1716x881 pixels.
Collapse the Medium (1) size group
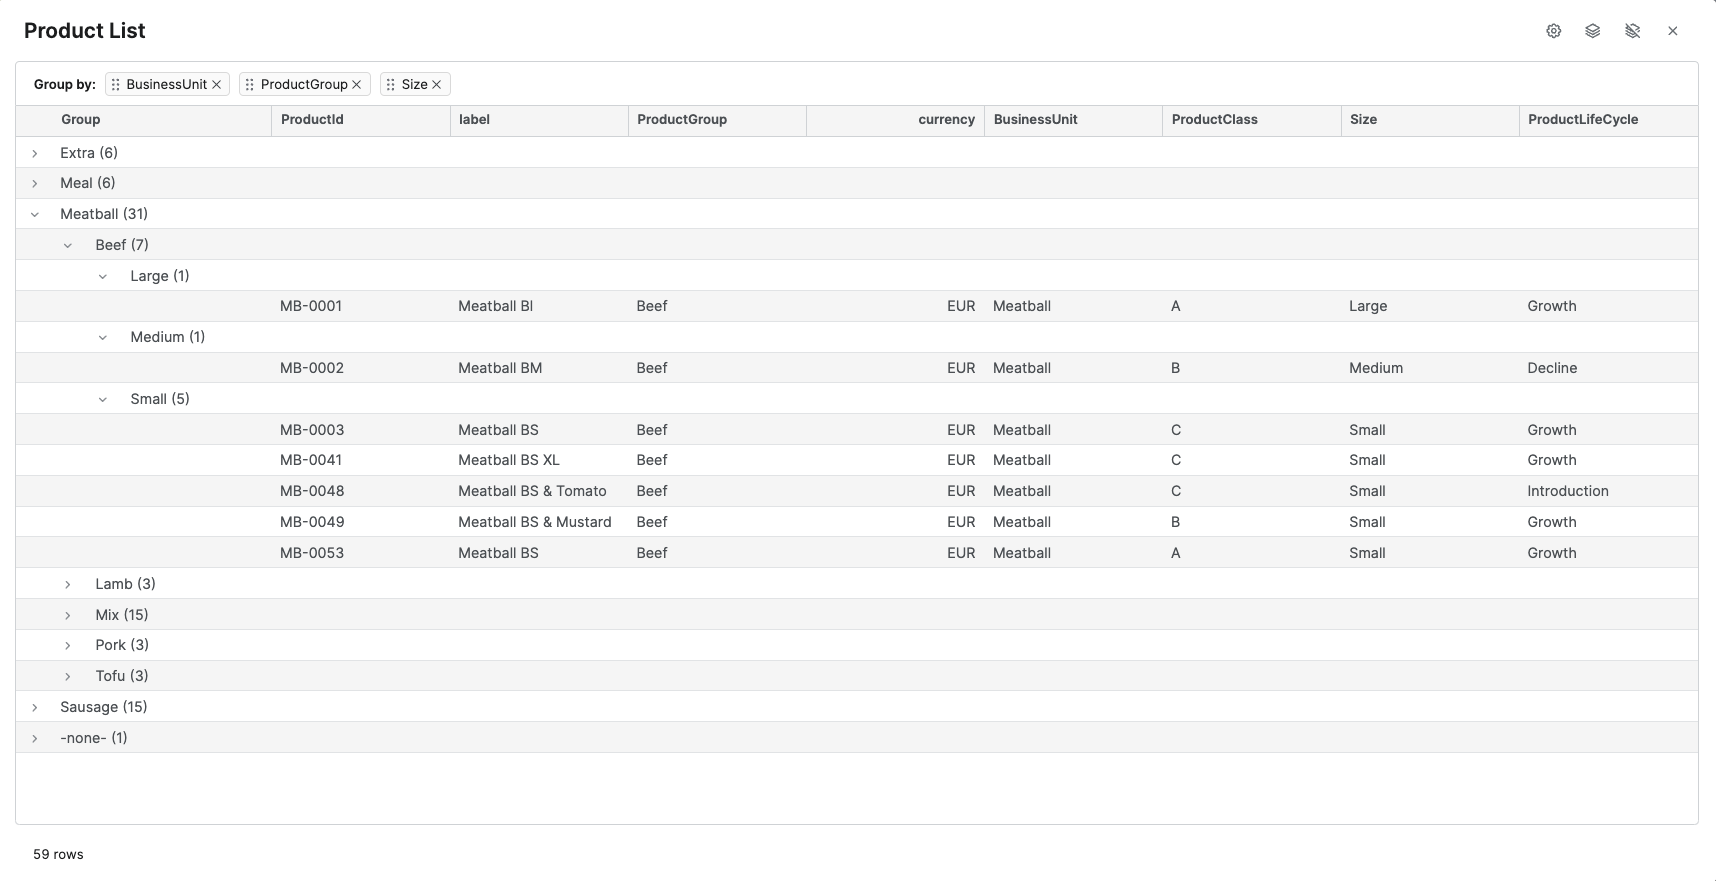point(103,337)
